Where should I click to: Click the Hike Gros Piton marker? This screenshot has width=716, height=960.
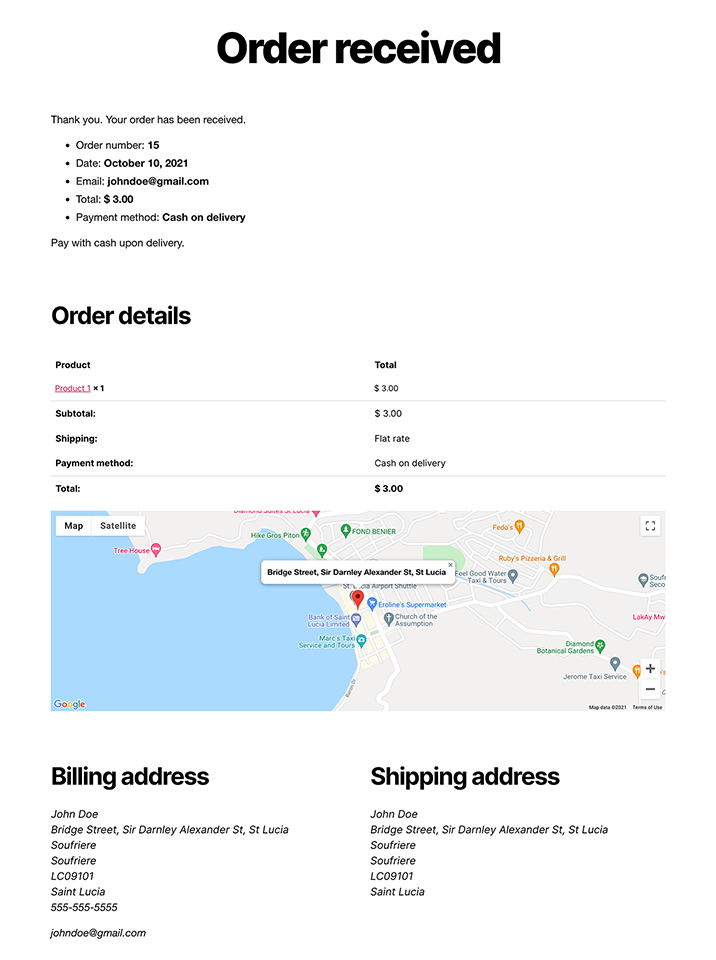pyautogui.click(x=306, y=535)
